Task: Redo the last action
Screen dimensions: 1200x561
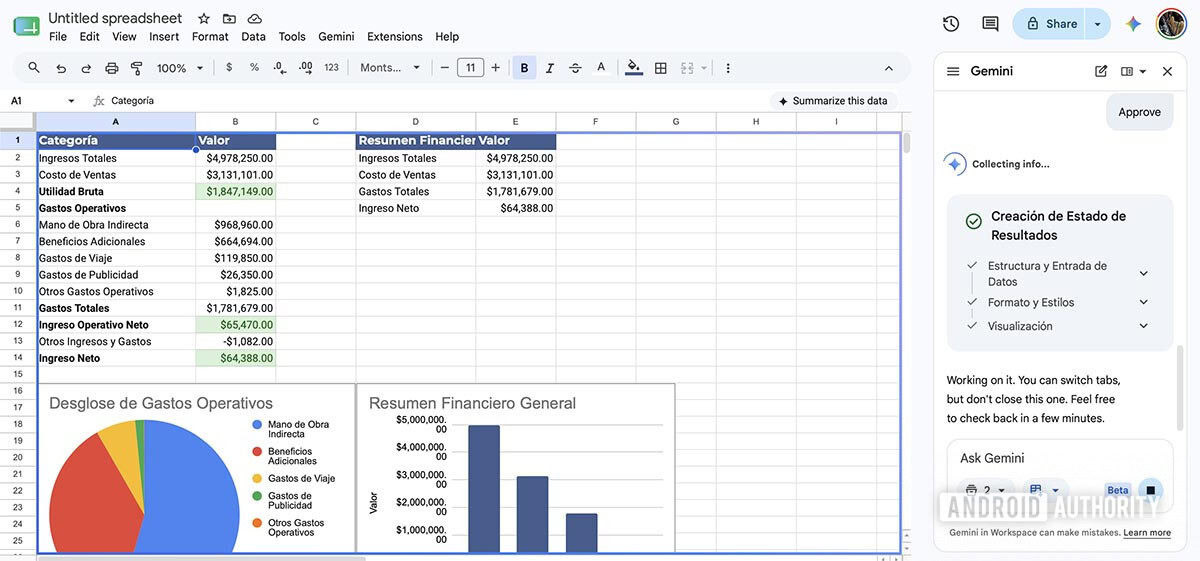Action: click(86, 68)
